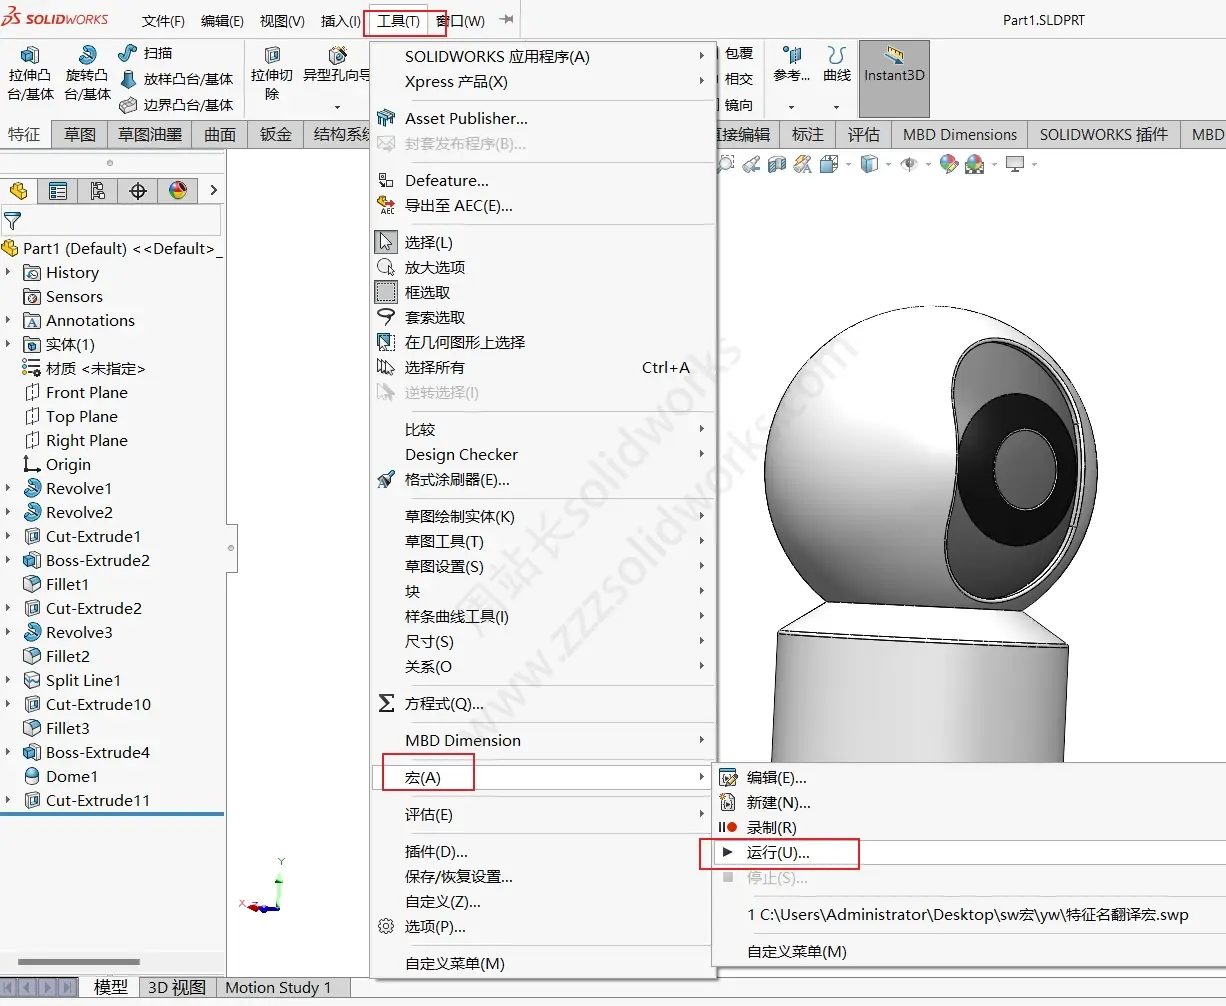The image size is (1226, 1006).
Task: Expand the Cut-Extrude1 tree item
Action: click(10, 536)
